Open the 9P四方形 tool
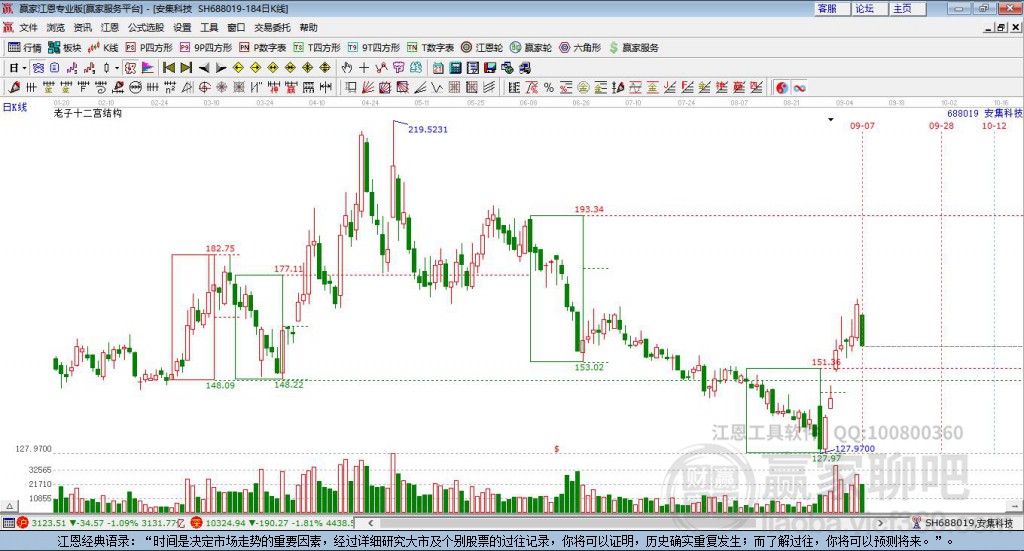The image size is (1024, 551). pos(206,48)
